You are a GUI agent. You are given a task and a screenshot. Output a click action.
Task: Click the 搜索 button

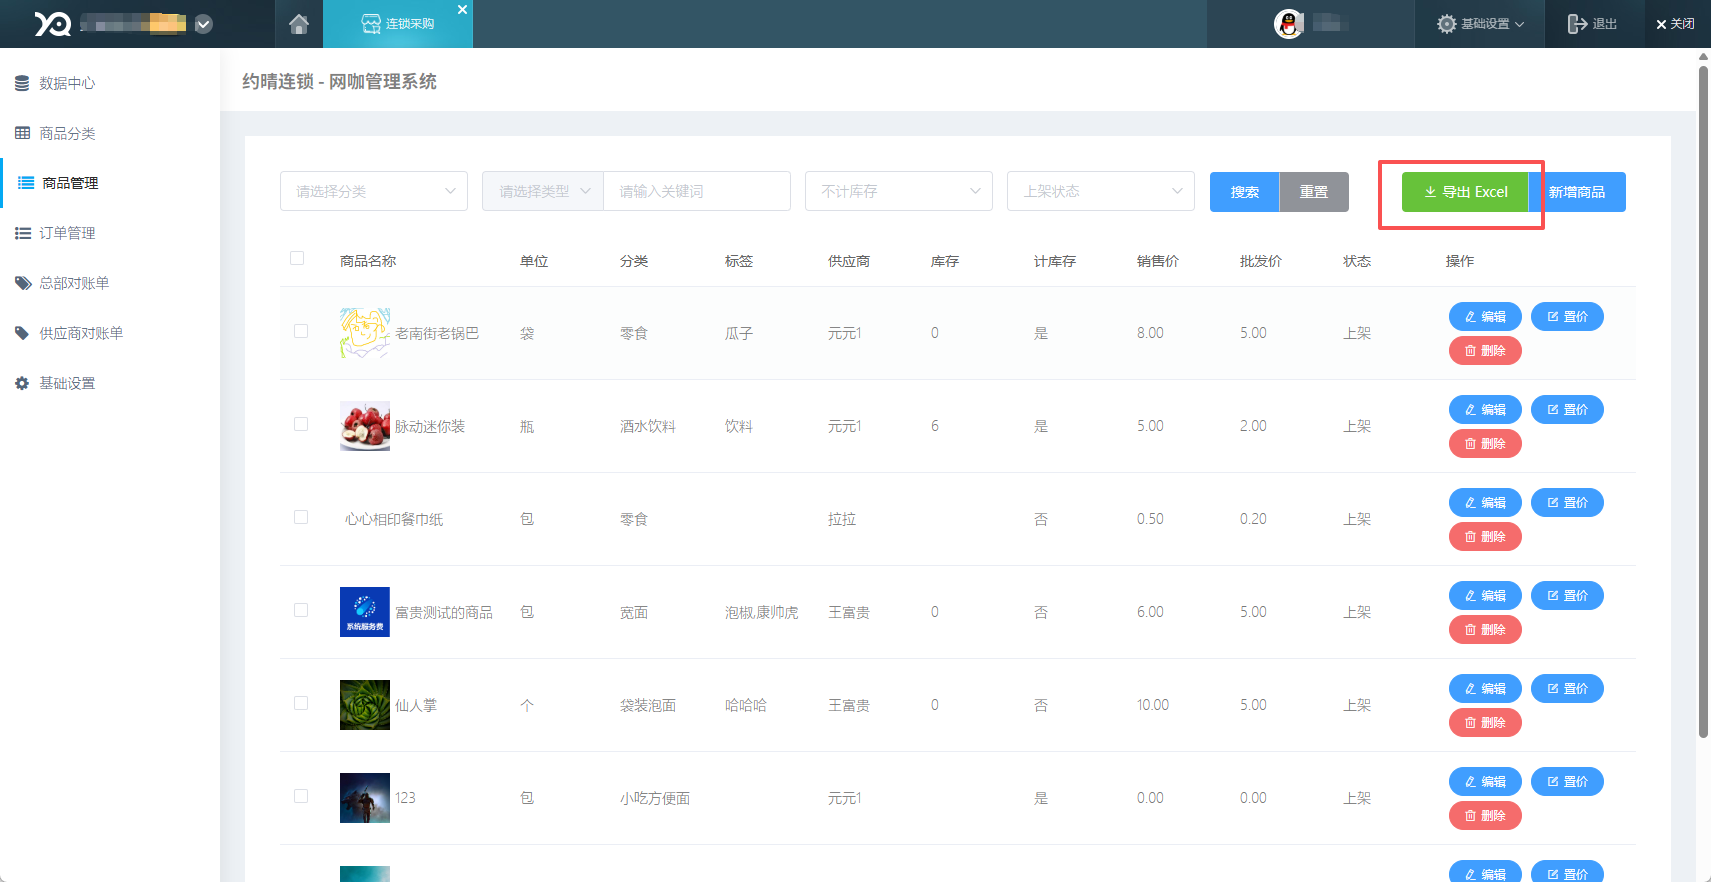pyautogui.click(x=1244, y=192)
